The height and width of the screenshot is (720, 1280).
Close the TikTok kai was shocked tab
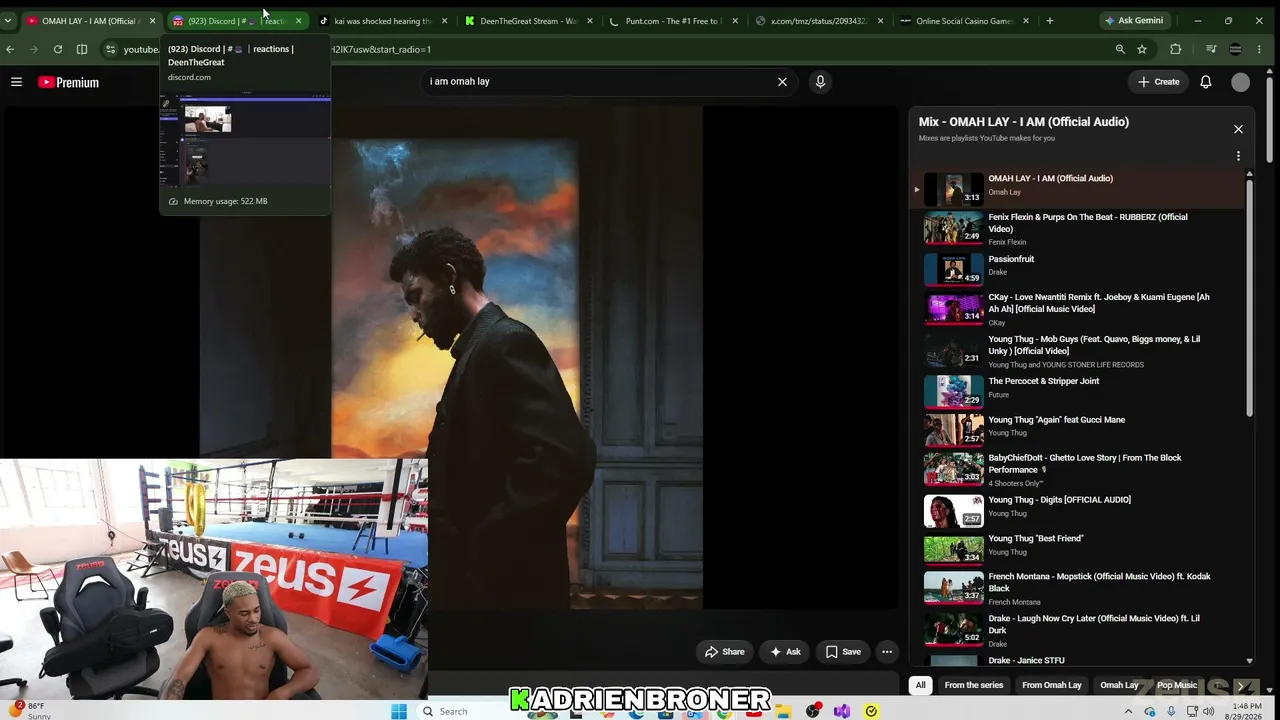[444, 21]
